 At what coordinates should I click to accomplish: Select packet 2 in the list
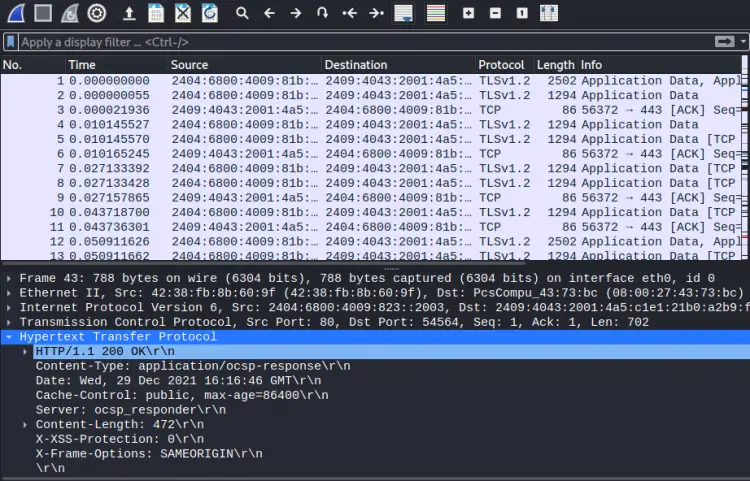371,96
